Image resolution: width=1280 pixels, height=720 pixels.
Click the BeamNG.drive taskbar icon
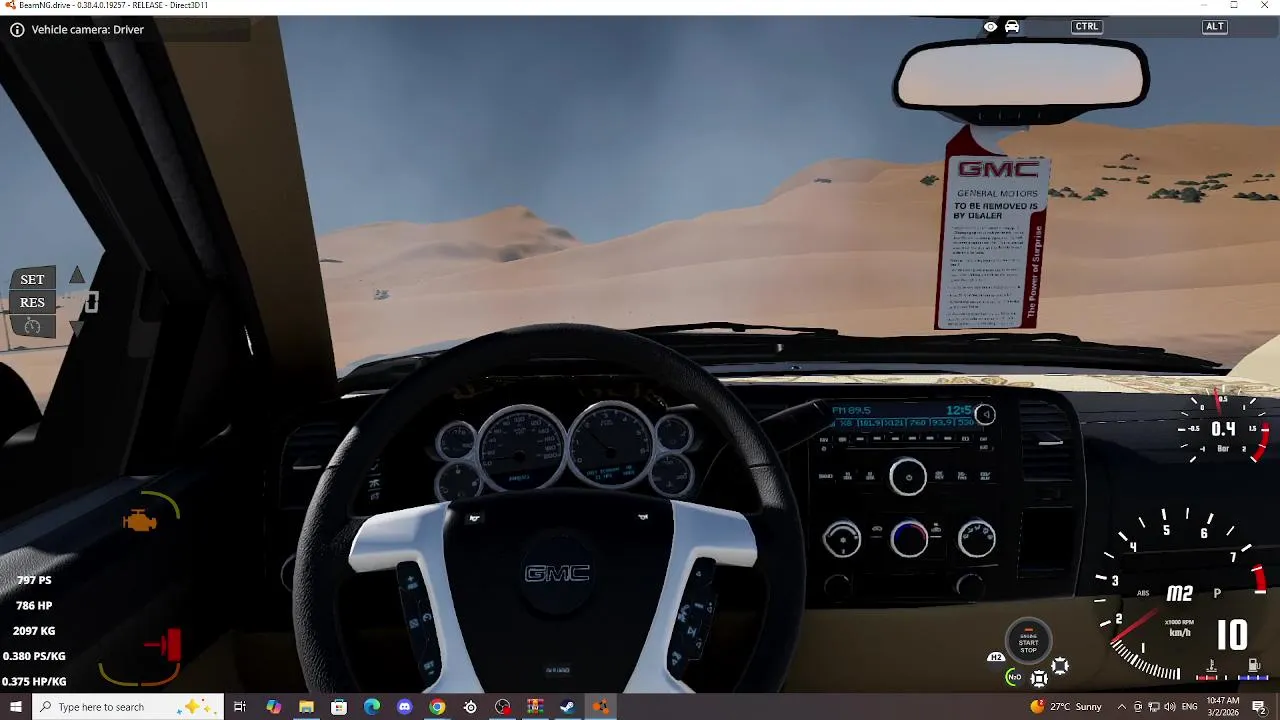coord(600,707)
